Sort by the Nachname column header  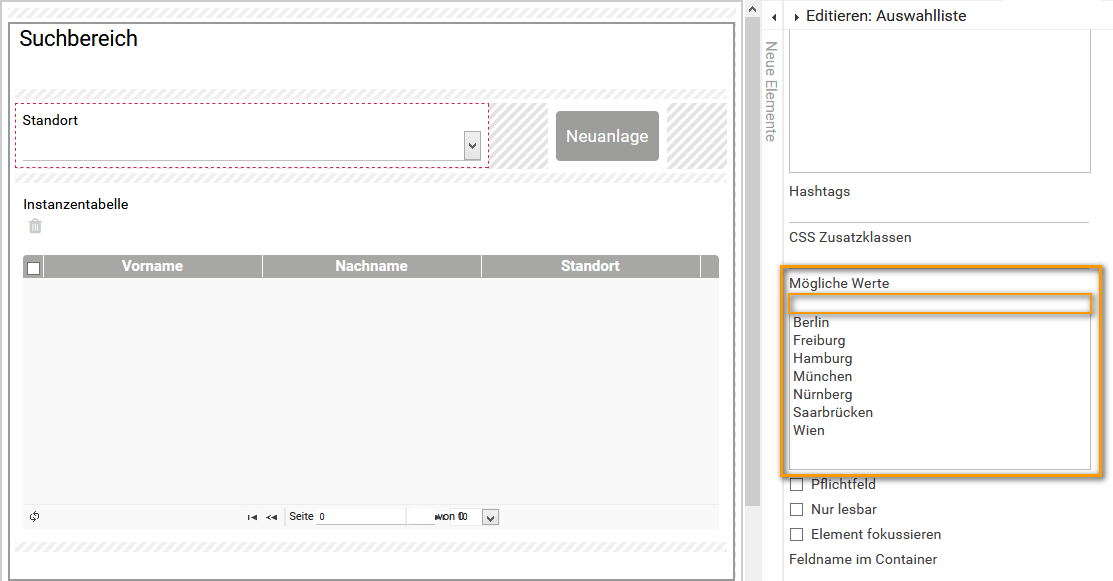[371, 266]
